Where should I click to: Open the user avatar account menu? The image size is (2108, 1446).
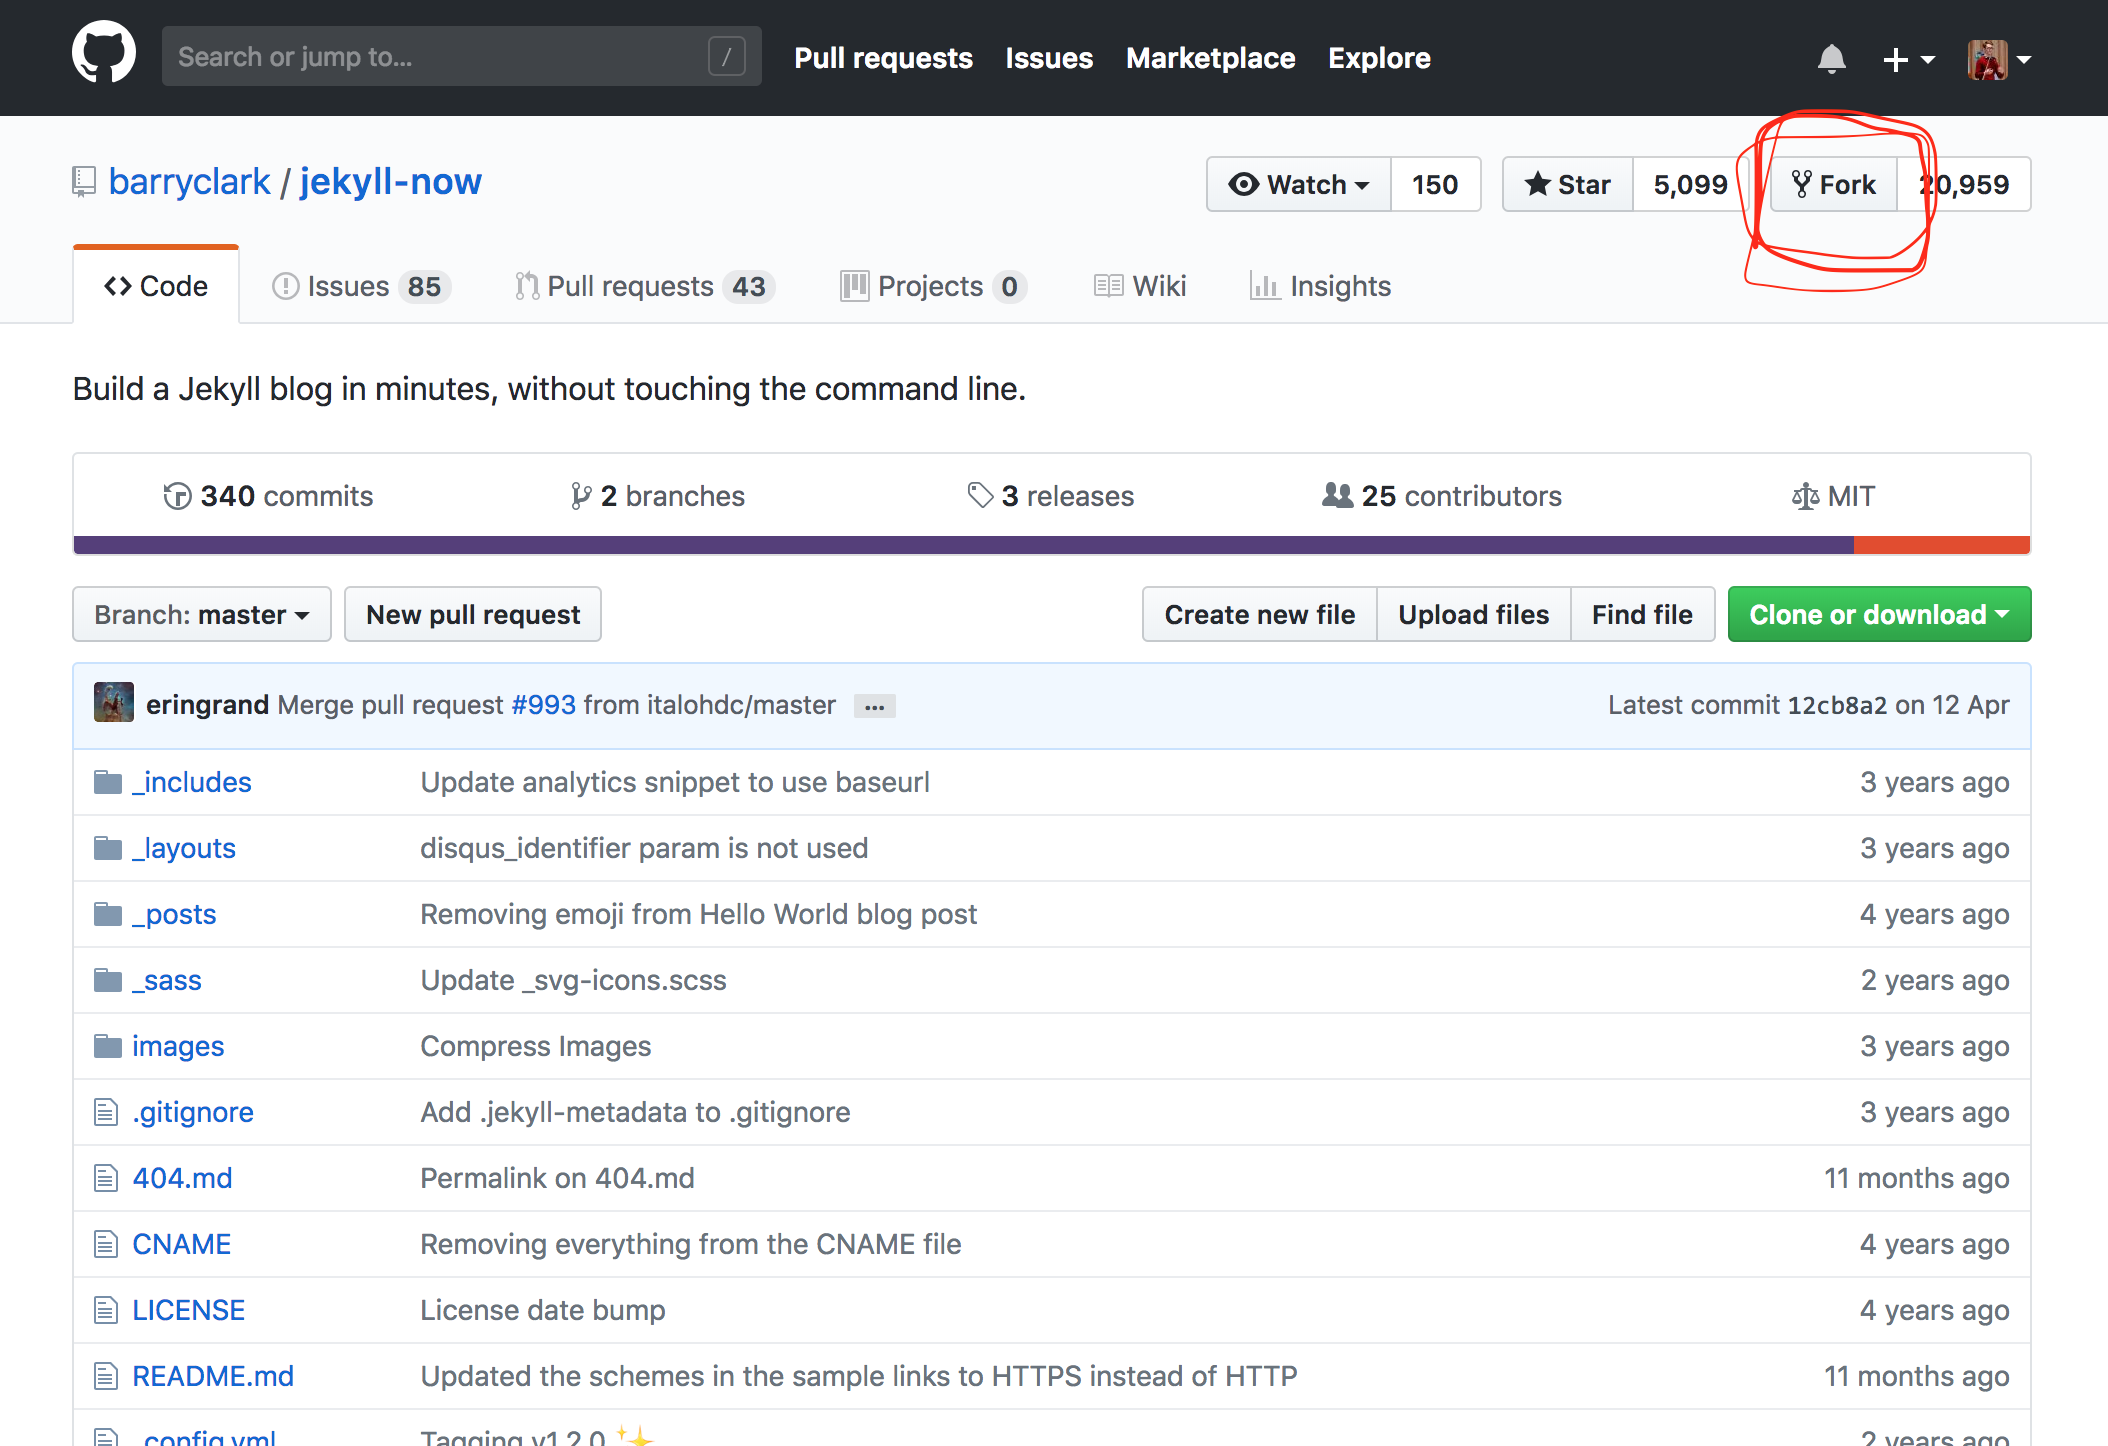click(x=1999, y=60)
